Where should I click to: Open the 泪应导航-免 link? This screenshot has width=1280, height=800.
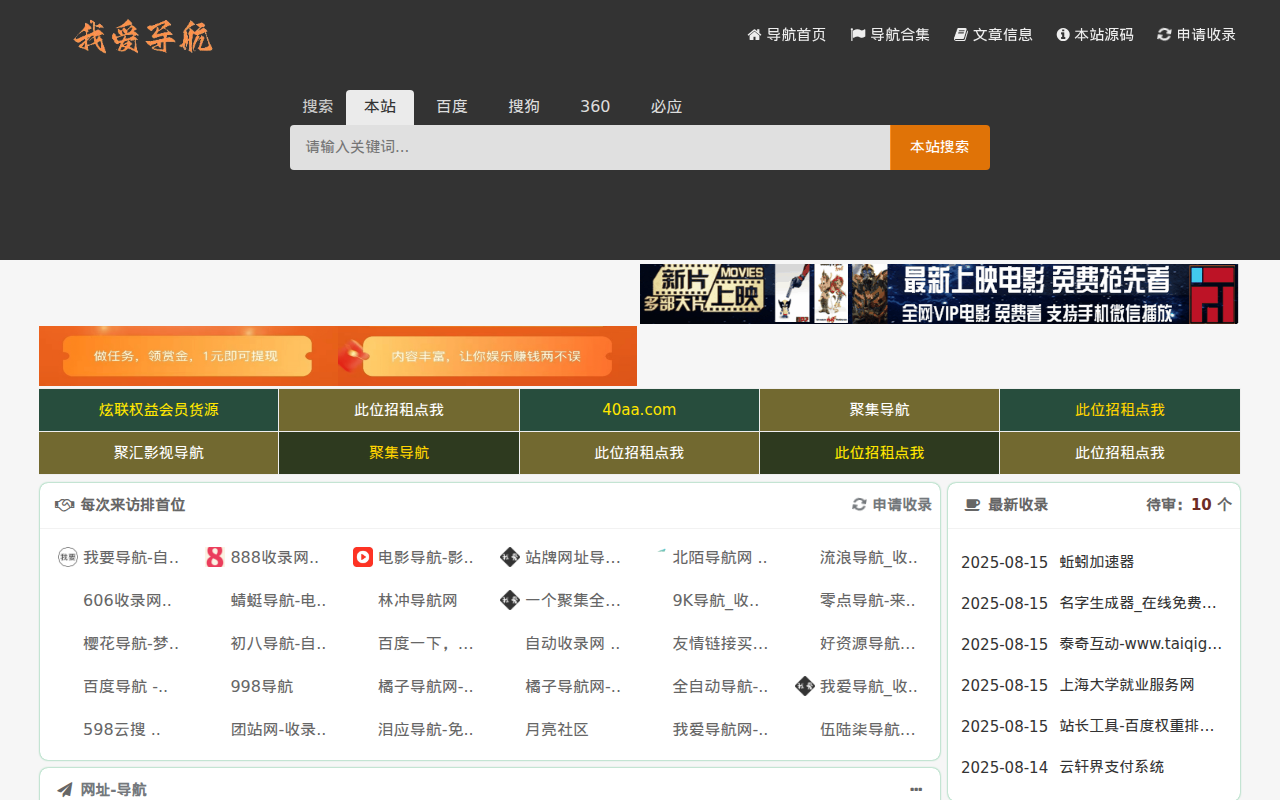(x=426, y=729)
